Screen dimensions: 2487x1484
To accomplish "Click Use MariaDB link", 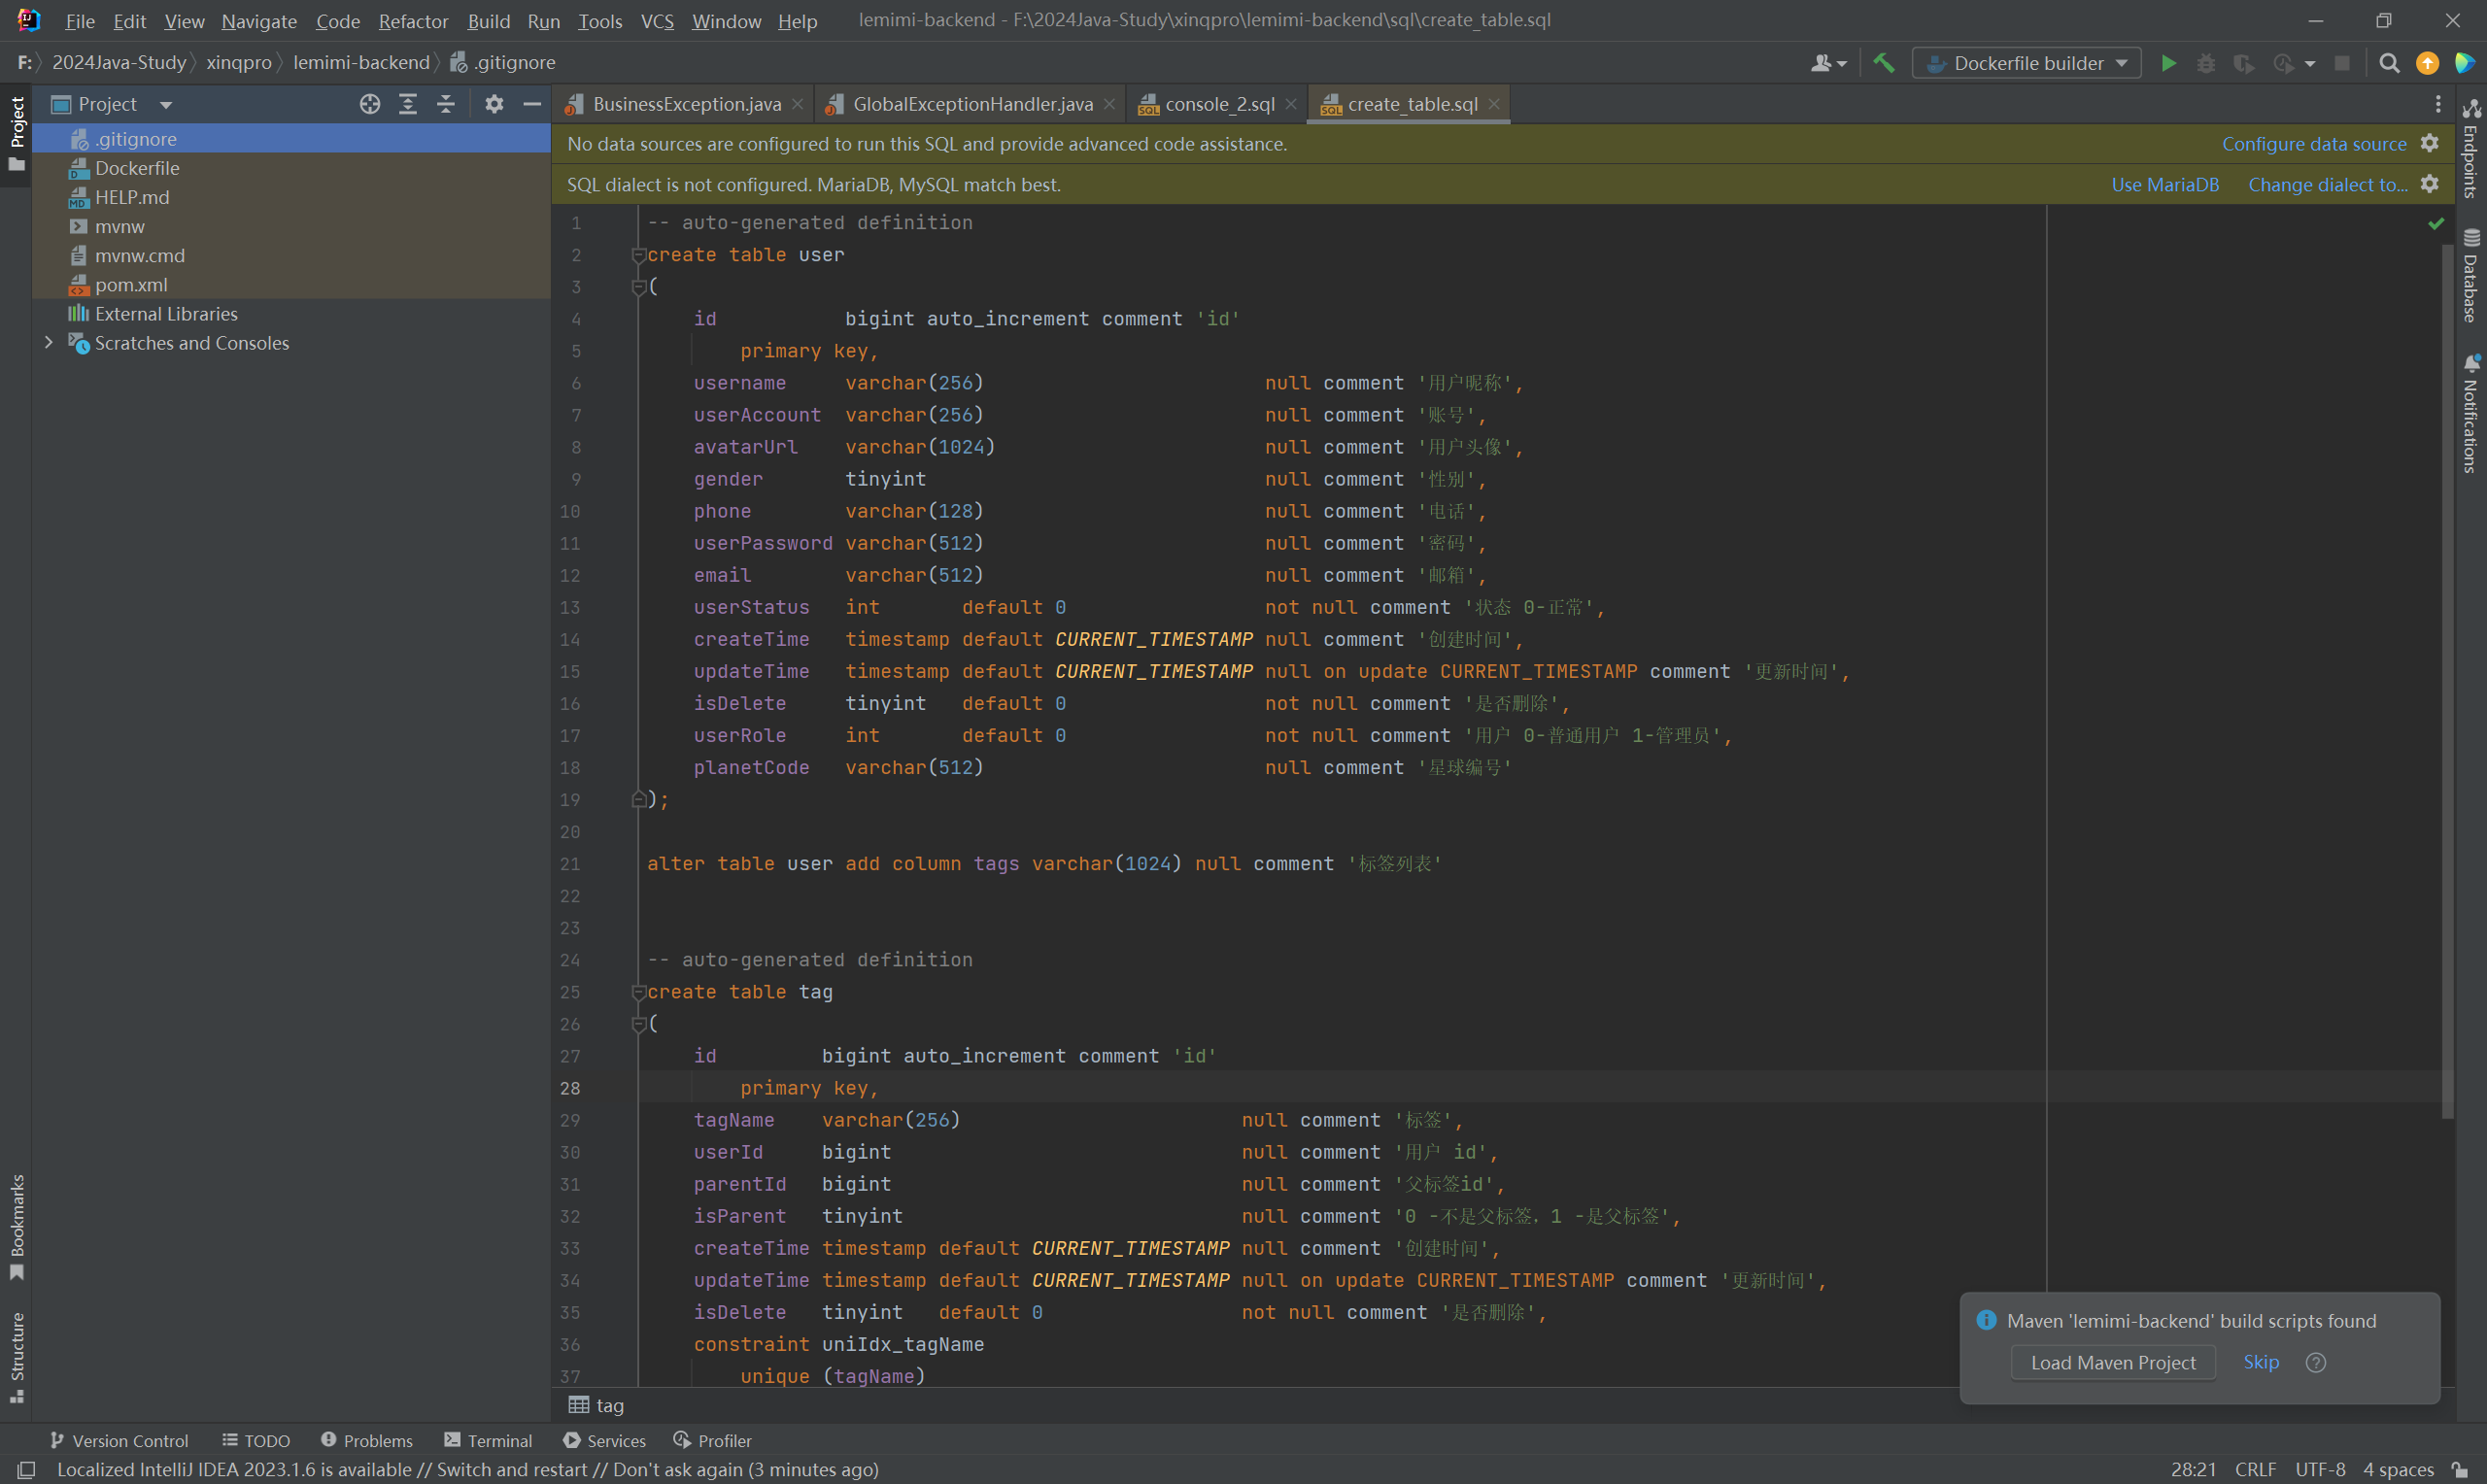I will [2164, 185].
